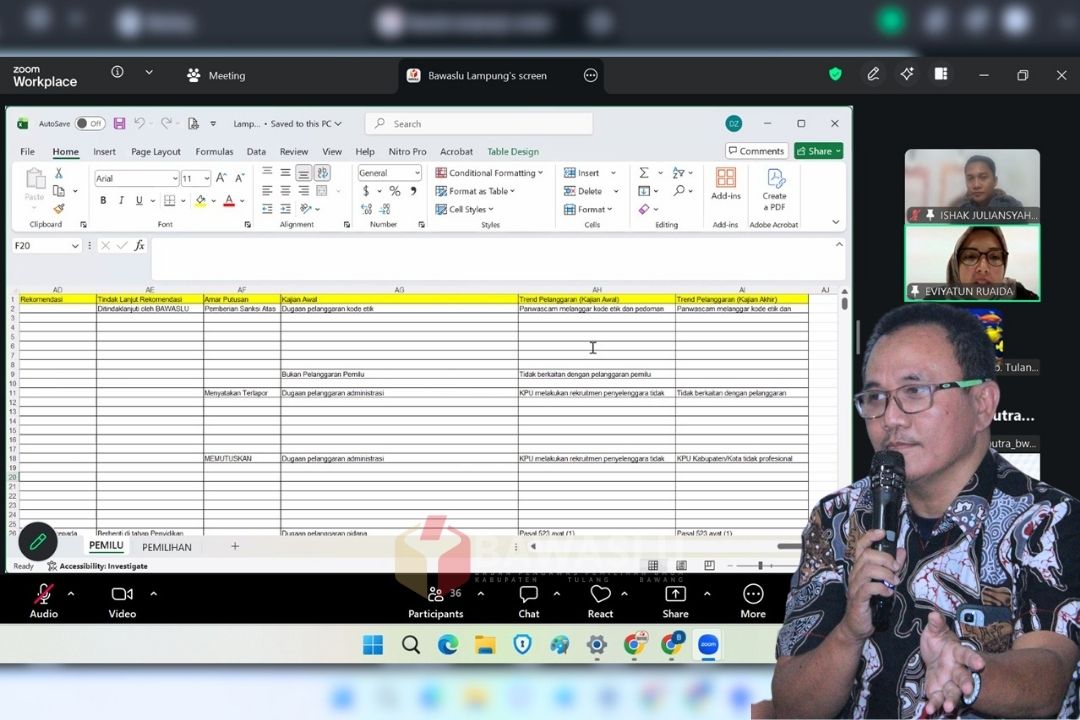Open Conditional Formatting menu

click(489, 173)
